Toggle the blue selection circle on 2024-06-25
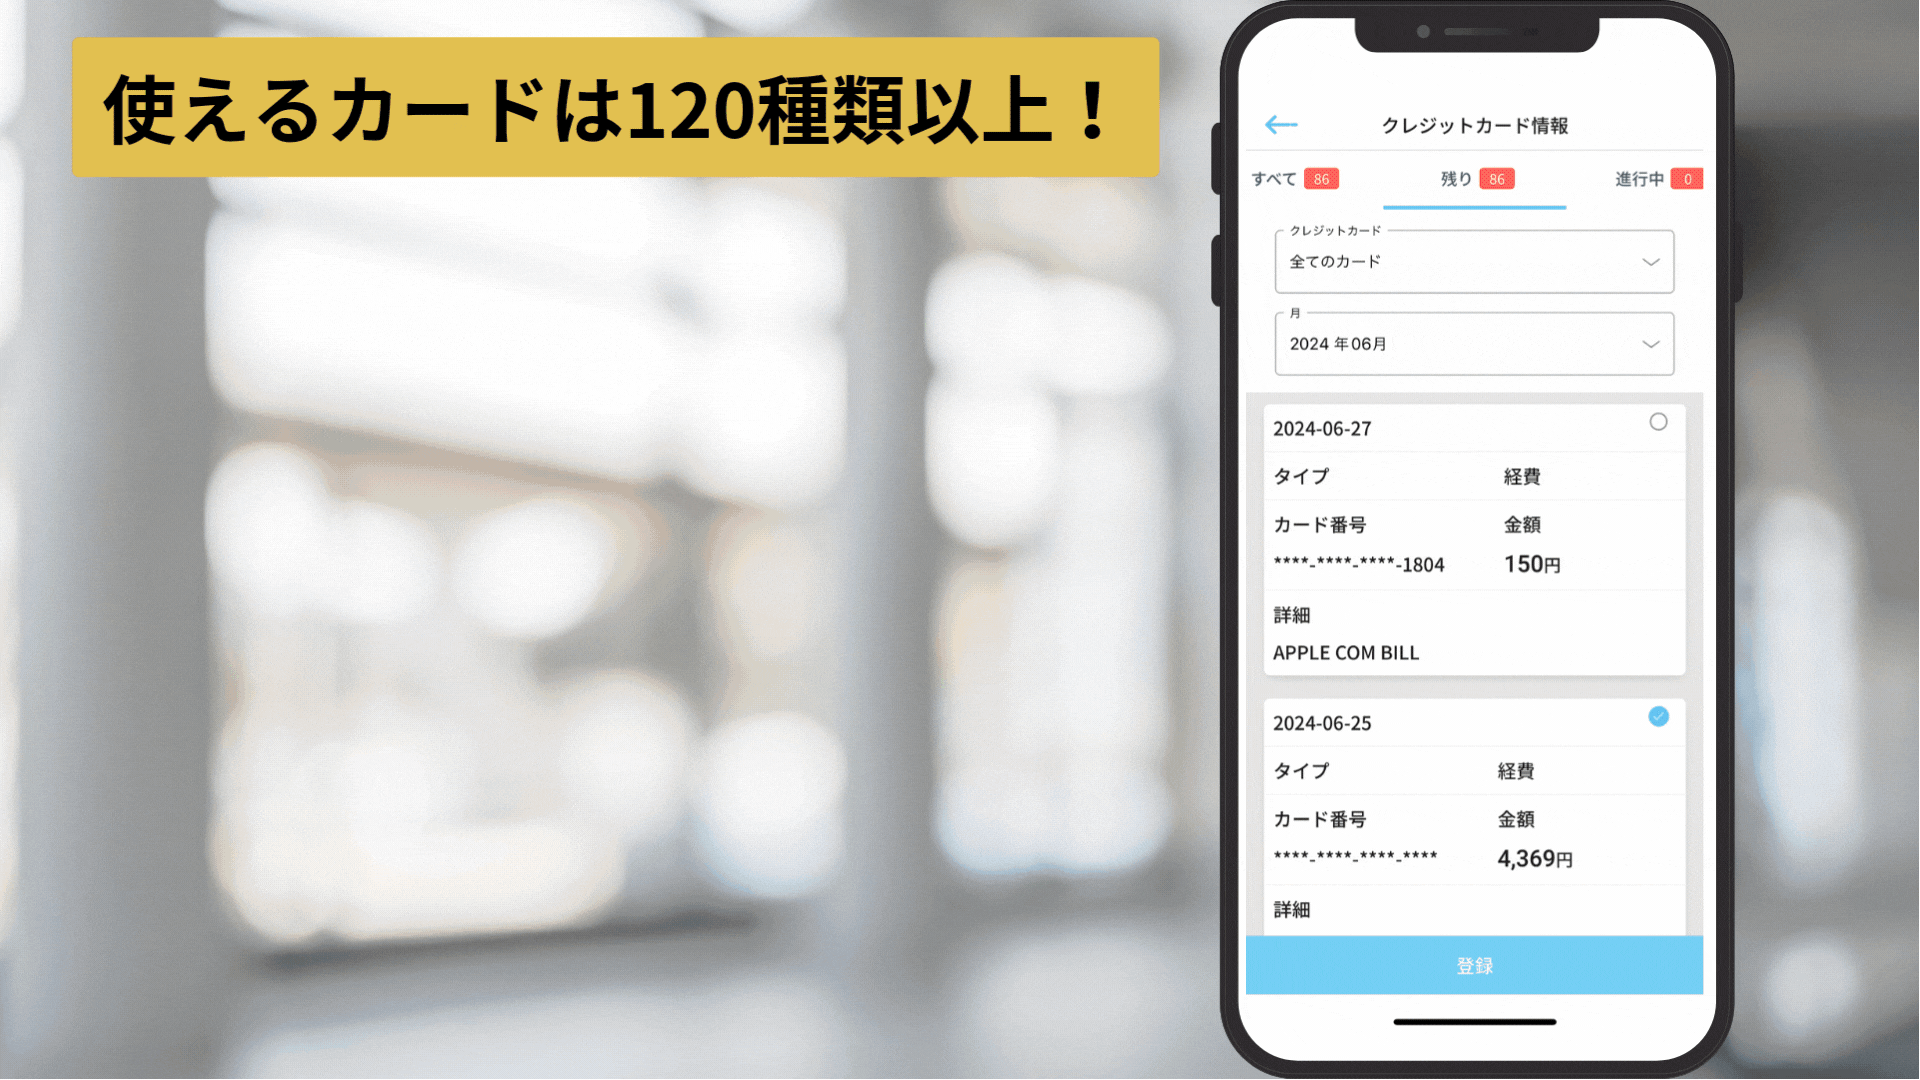1920x1080 pixels. (x=1659, y=716)
